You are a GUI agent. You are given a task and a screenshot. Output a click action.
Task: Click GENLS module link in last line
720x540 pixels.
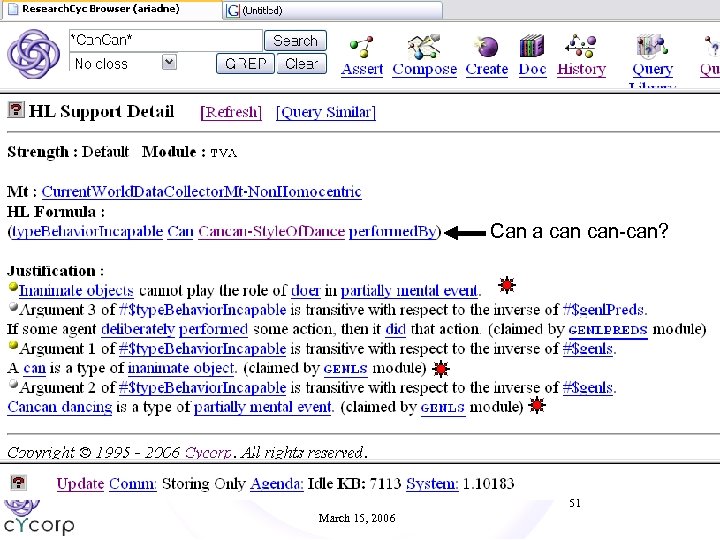[x=442, y=408]
